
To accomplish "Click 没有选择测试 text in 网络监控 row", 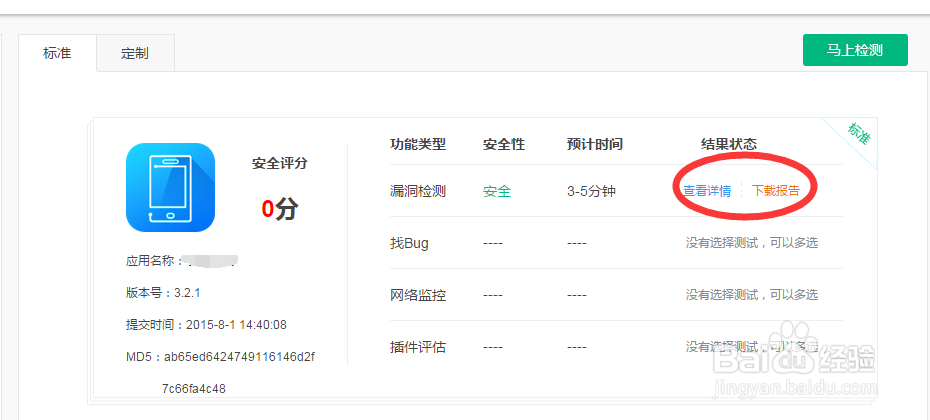I will tap(752, 294).
